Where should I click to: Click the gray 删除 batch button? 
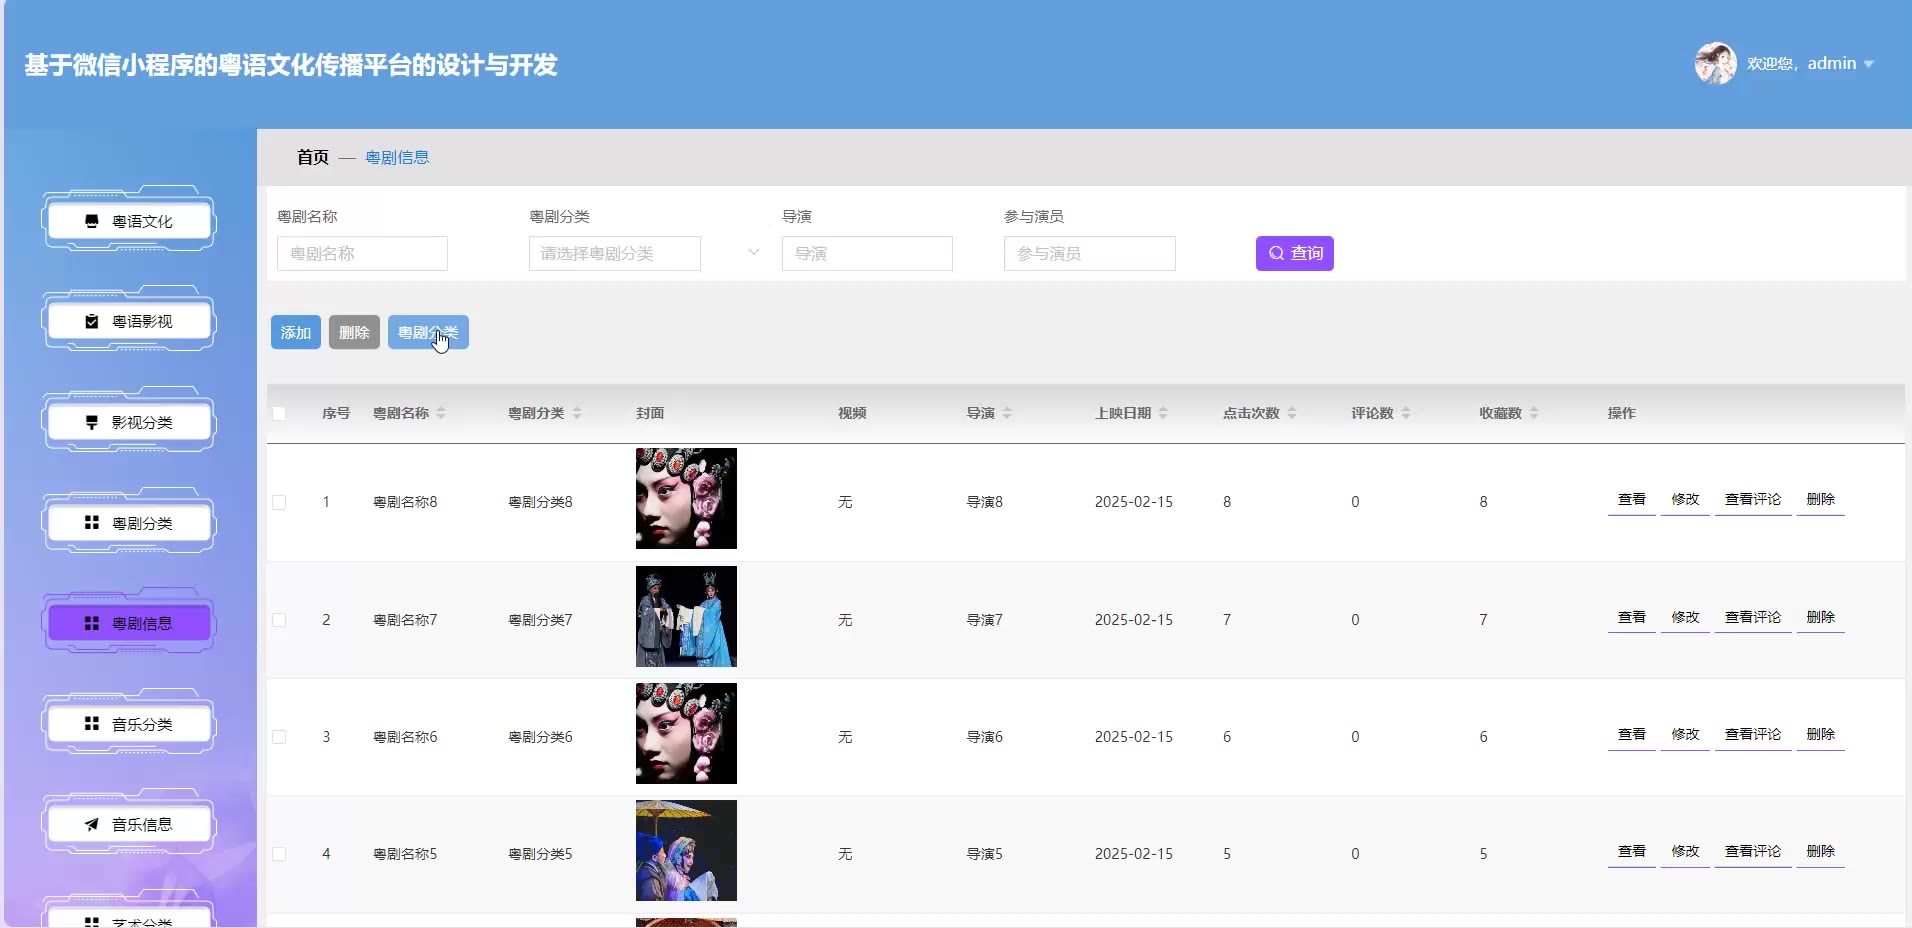tap(354, 332)
